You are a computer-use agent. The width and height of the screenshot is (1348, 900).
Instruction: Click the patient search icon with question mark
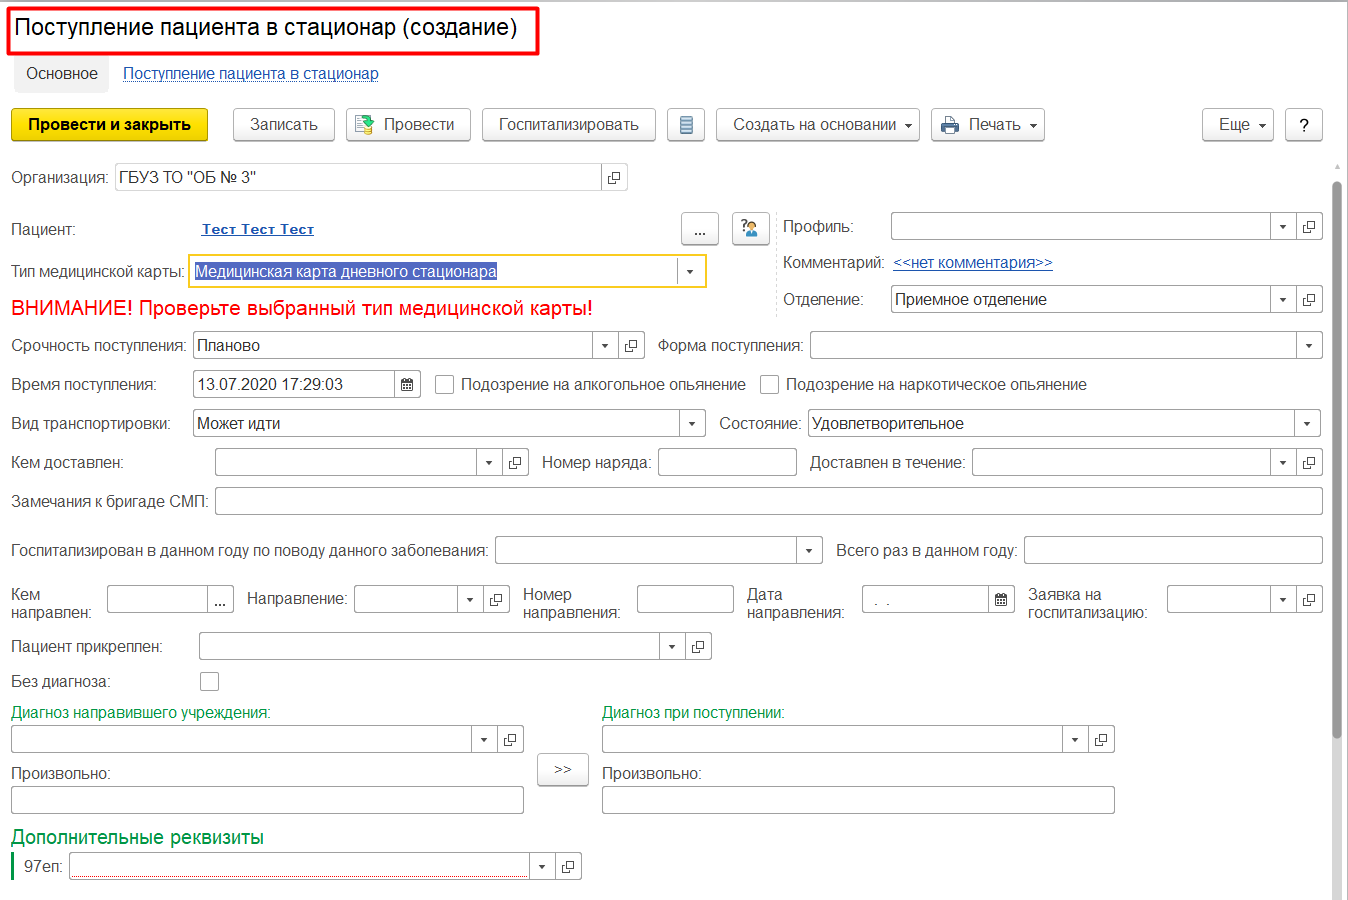(x=750, y=229)
